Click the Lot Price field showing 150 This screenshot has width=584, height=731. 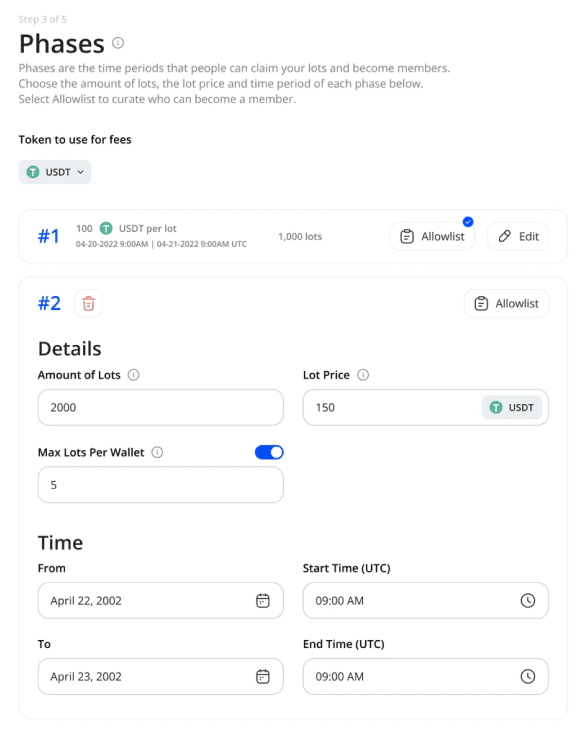426,407
